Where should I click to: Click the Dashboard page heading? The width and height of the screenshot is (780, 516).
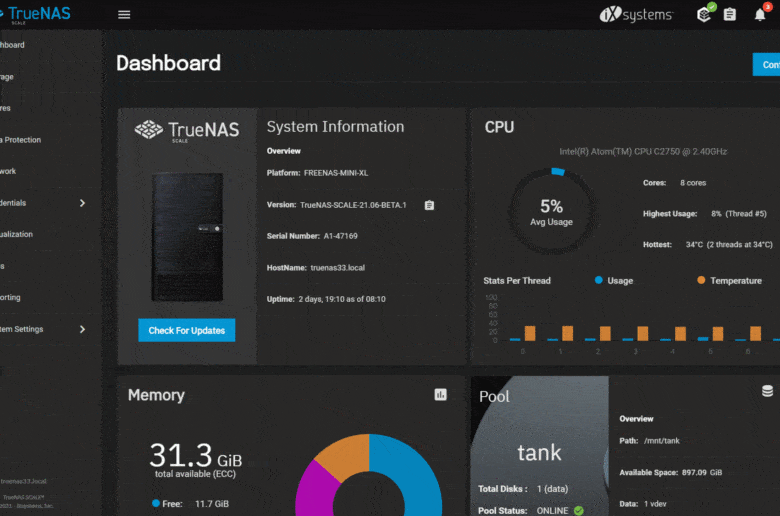click(x=168, y=63)
